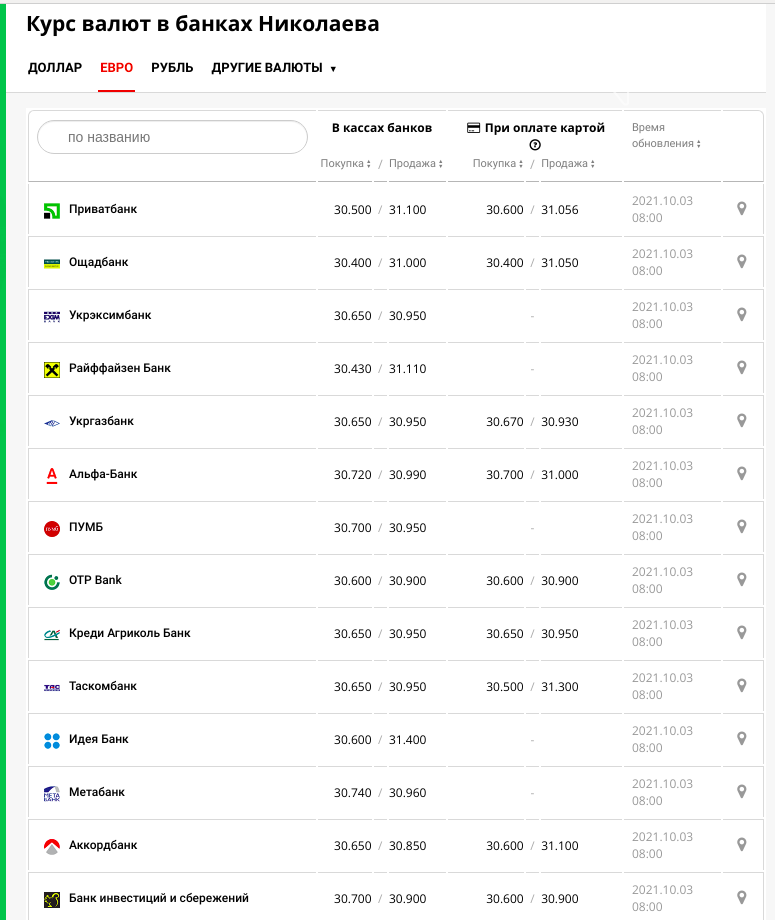The width and height of the screenshot is (775, 920).
Task: Click the Укргазбанк logo icon
Action: pyautogui.click(x=52, y=422)
